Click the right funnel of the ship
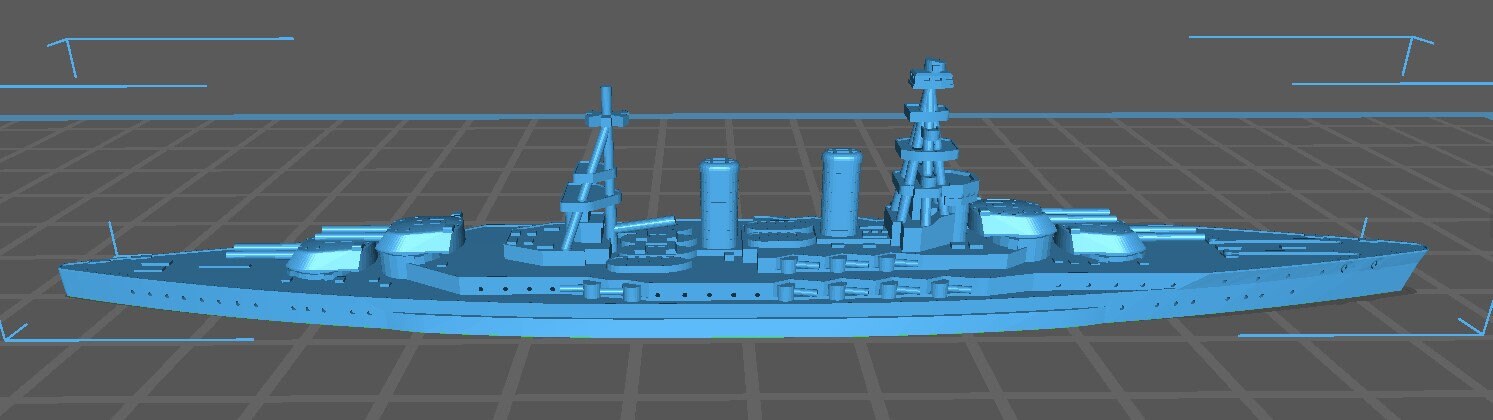The width and height of the screenshot is (1493, 420). (841, 194)
